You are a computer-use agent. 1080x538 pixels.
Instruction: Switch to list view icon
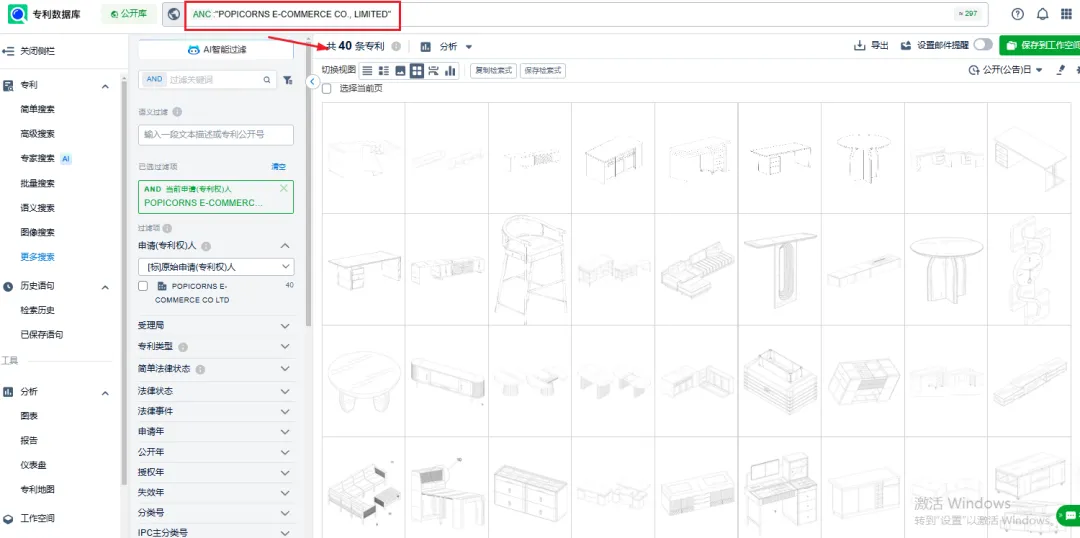367,70
